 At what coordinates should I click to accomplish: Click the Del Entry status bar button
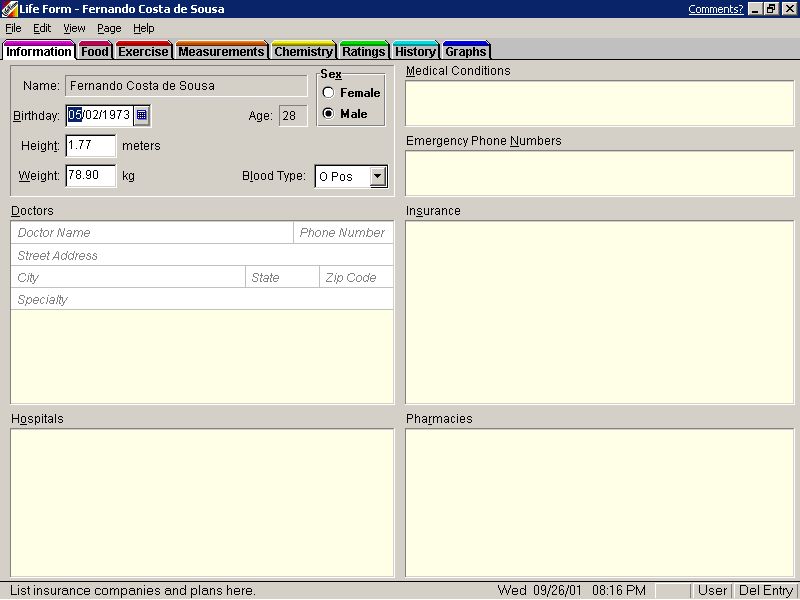coord(765,590)
